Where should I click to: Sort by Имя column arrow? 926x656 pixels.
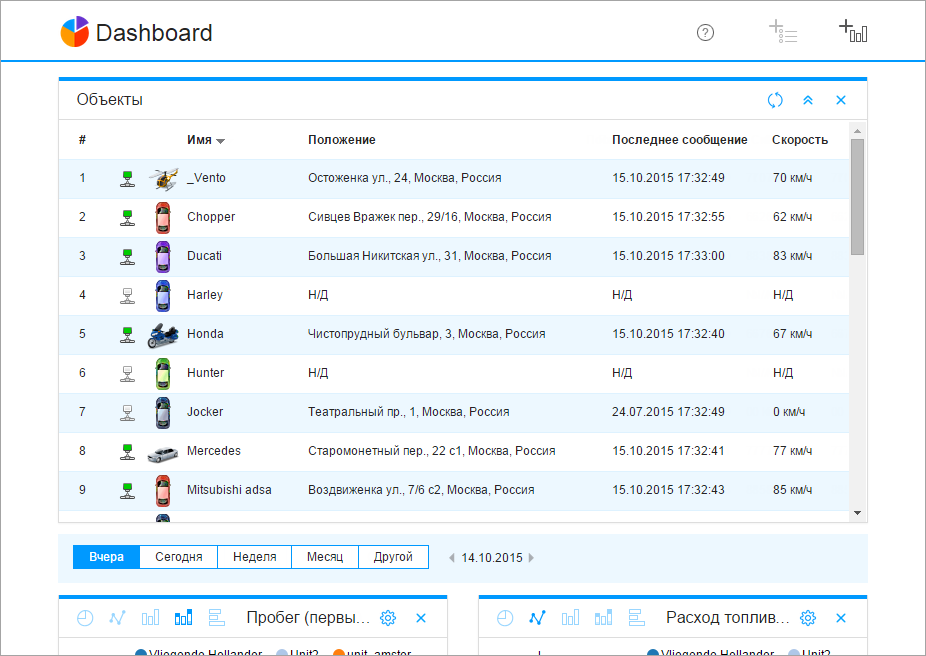pos(221,141)
